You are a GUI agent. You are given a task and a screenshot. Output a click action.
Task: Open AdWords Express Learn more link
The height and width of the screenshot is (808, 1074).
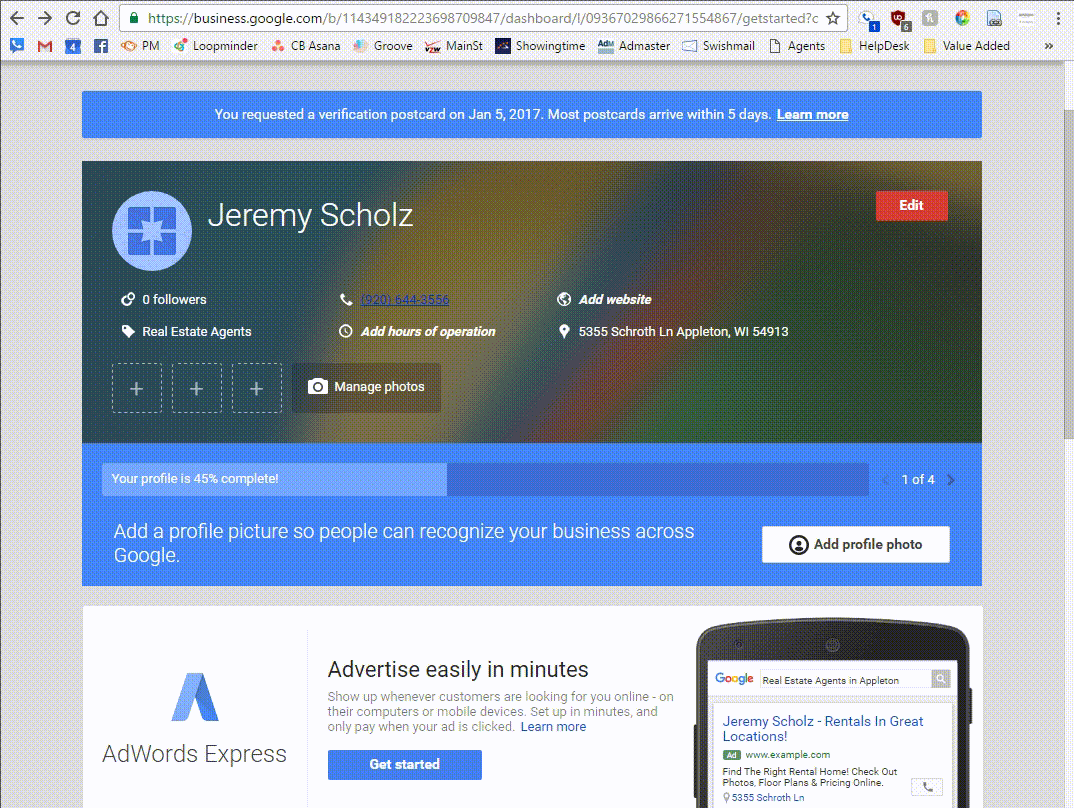553,727
